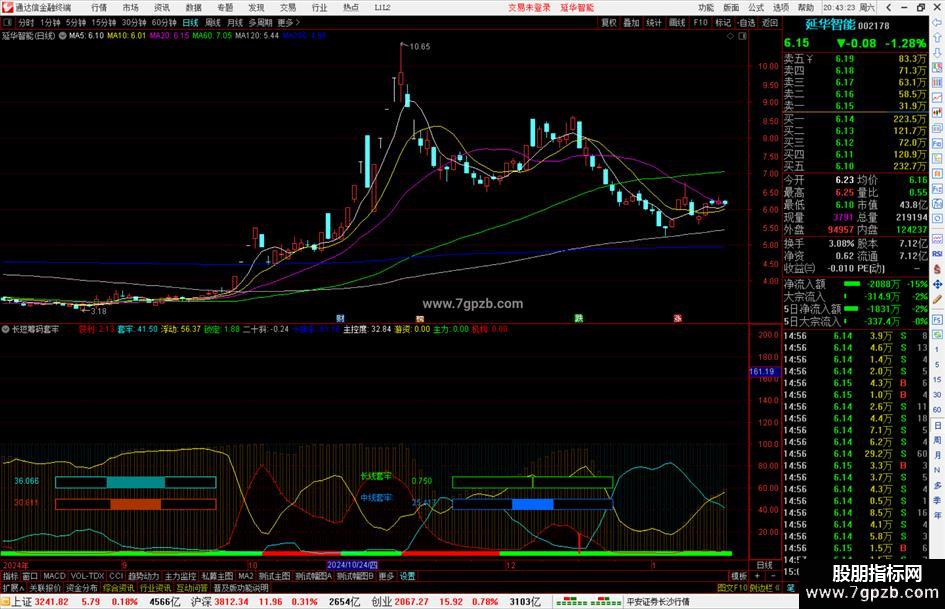
Task: Open the 多周期 view
Action: click(x=261, y=23)
